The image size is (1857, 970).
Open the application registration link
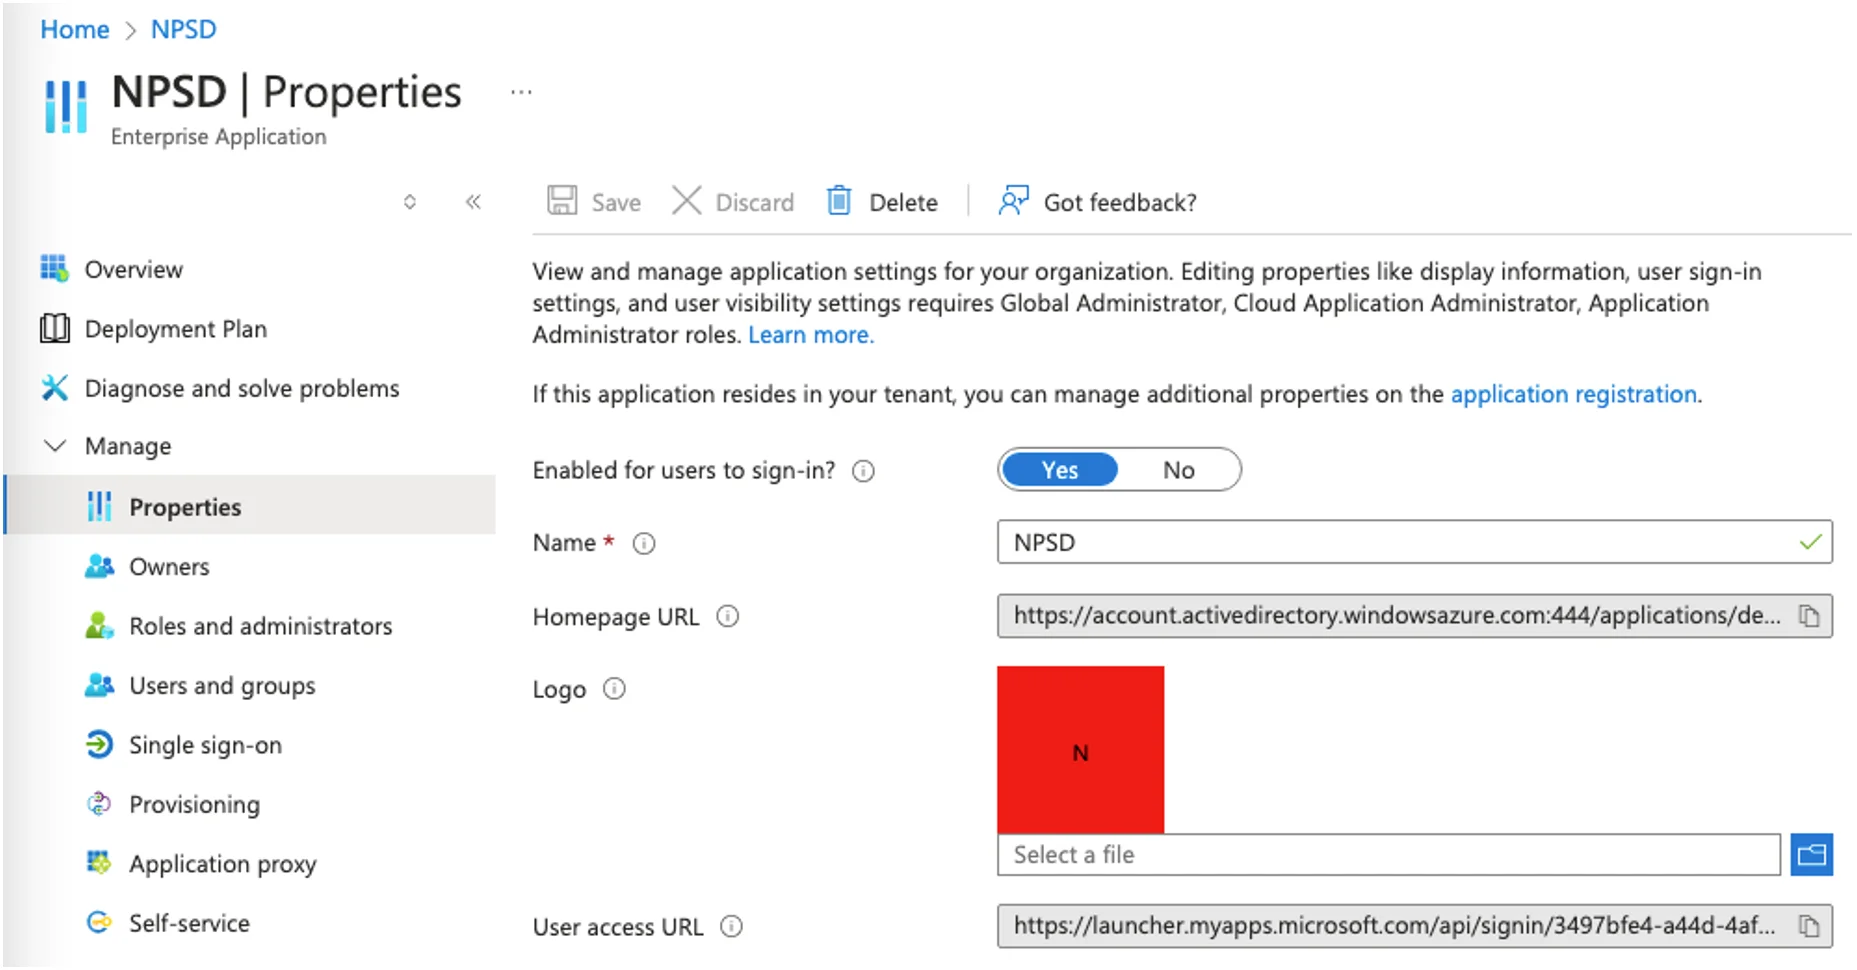tap(1575, 394)
